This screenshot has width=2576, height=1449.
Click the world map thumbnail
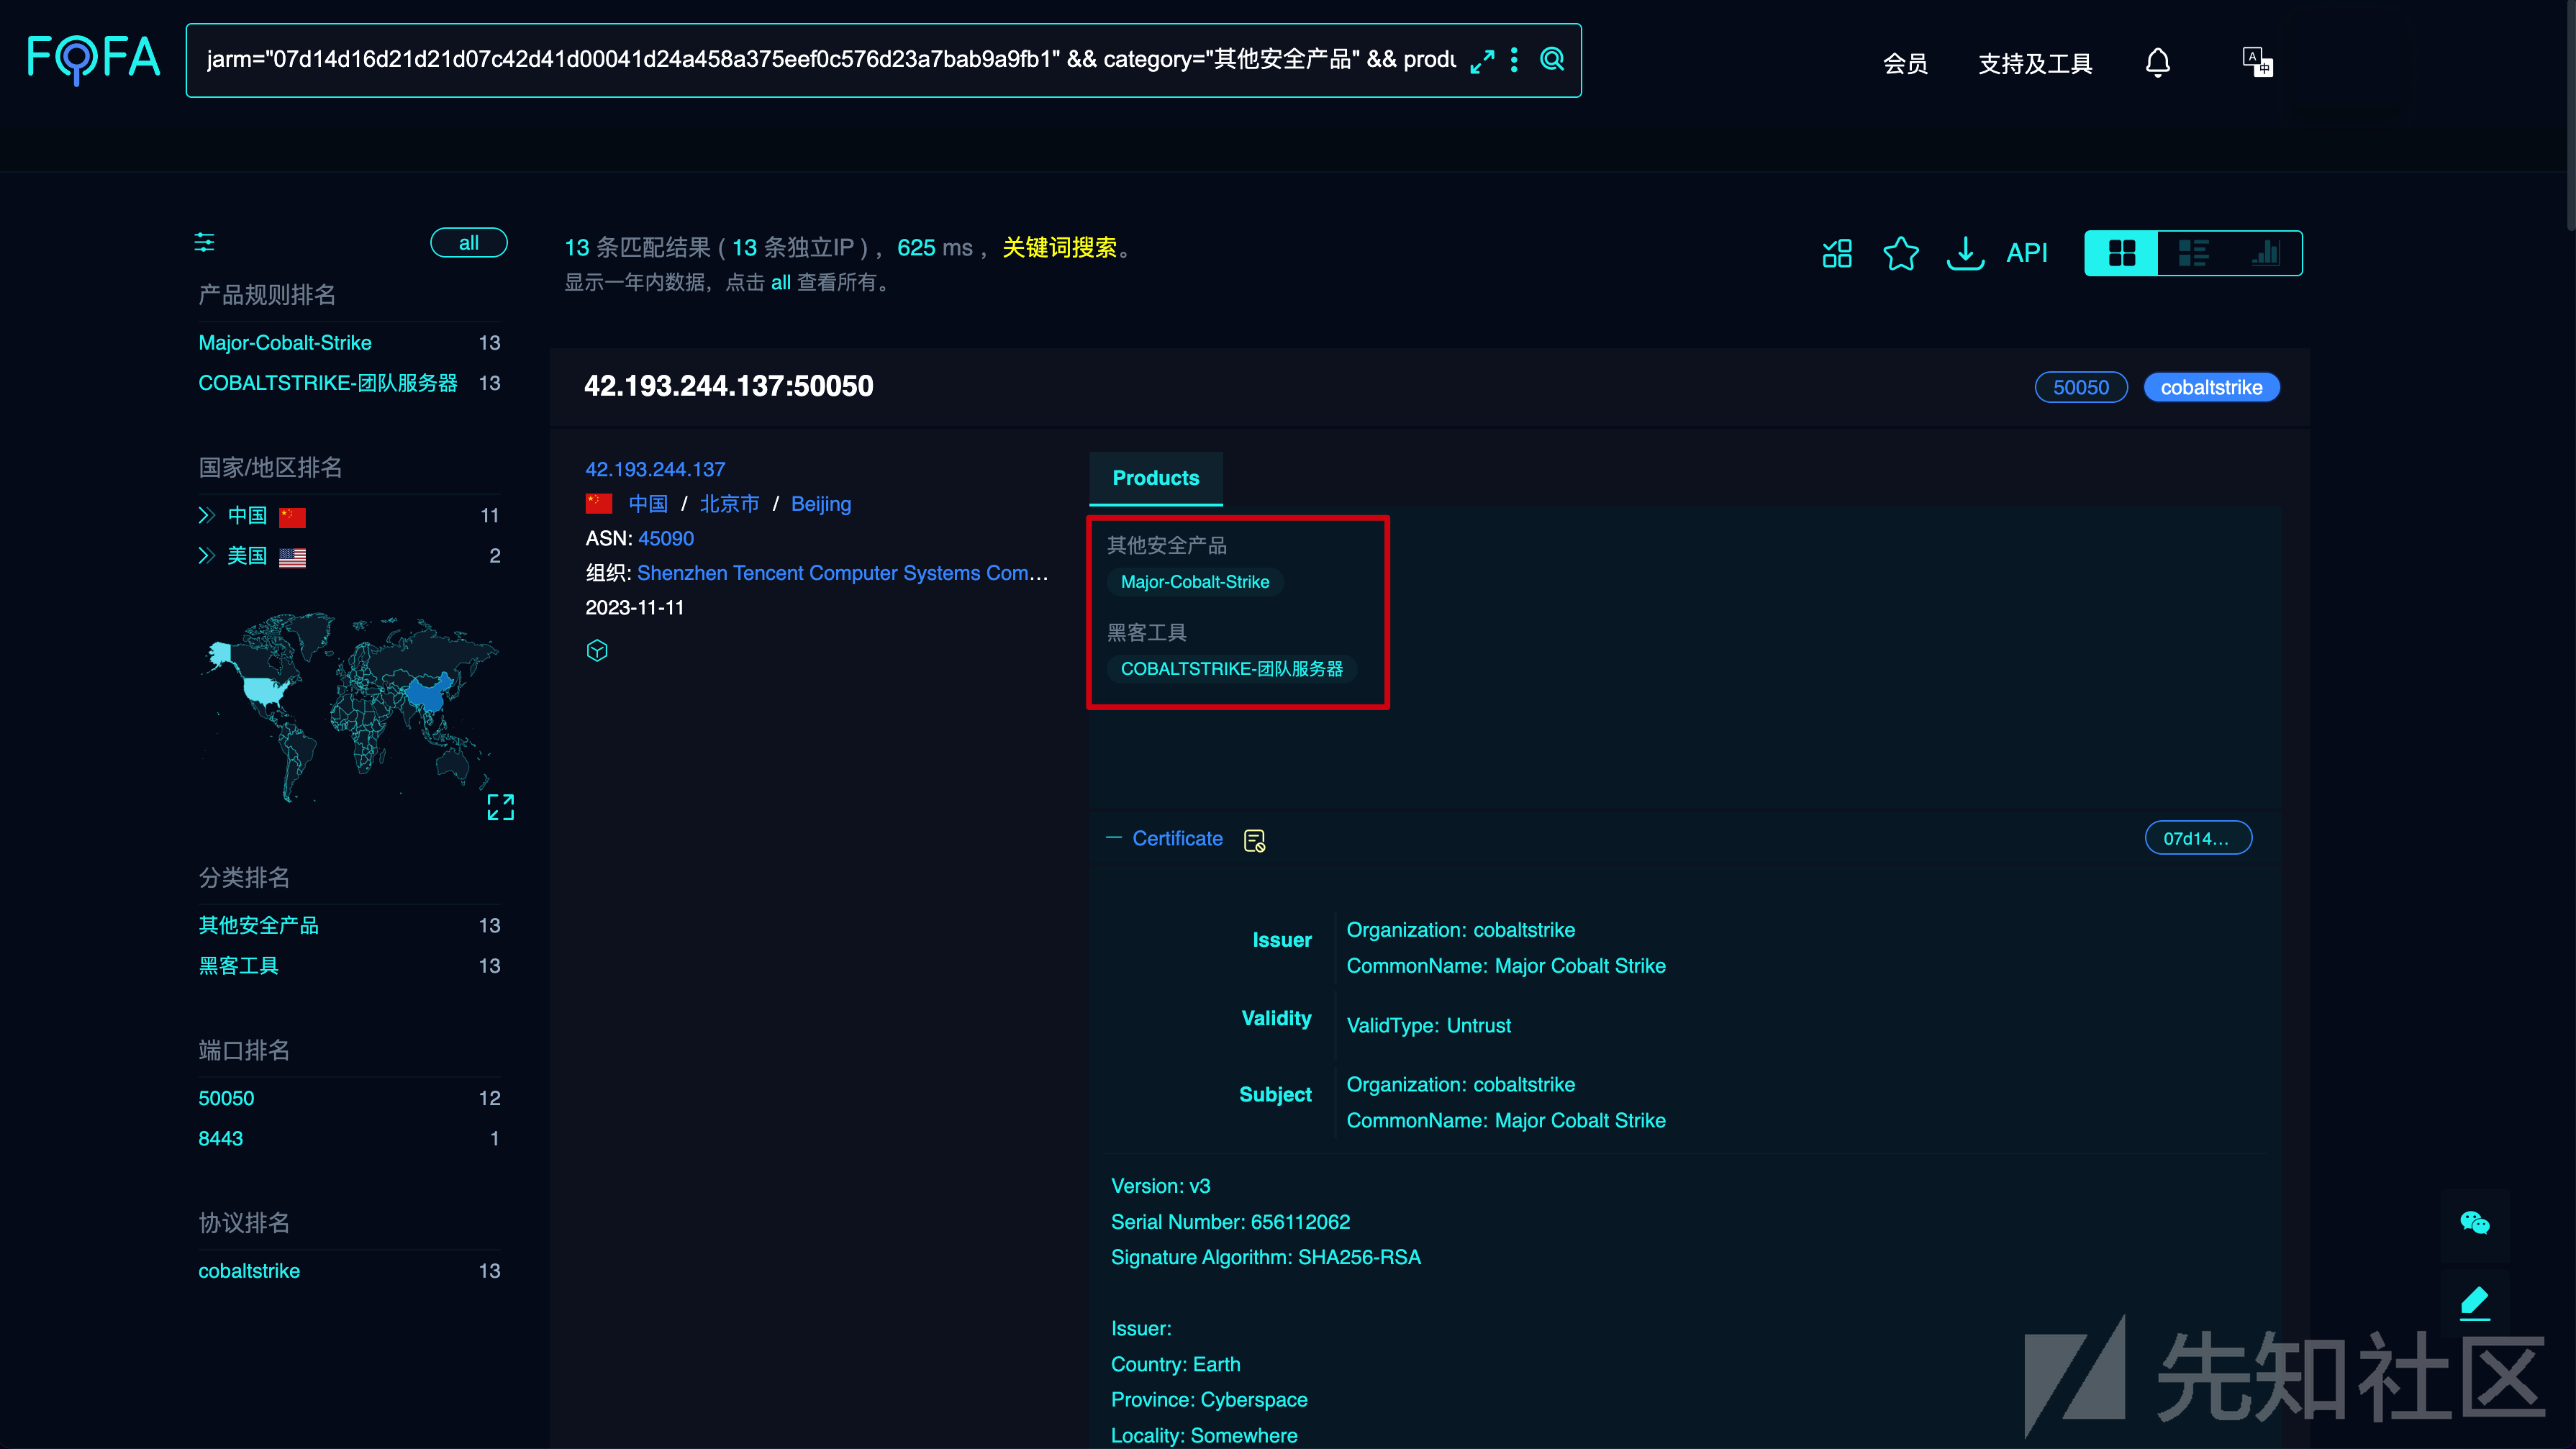click(x=350, y=709)
